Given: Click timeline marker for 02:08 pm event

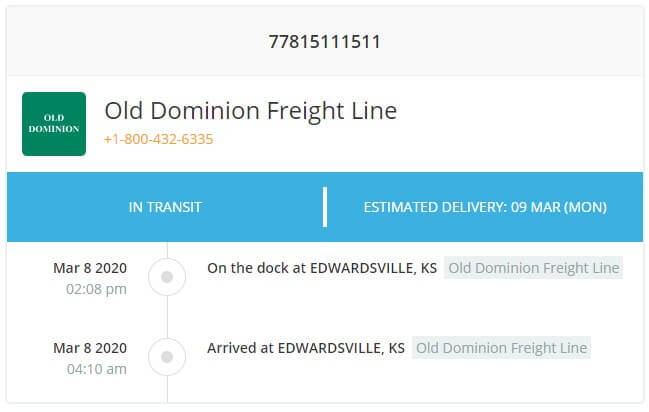Looking at the screenshot, I should coord(167,277).
